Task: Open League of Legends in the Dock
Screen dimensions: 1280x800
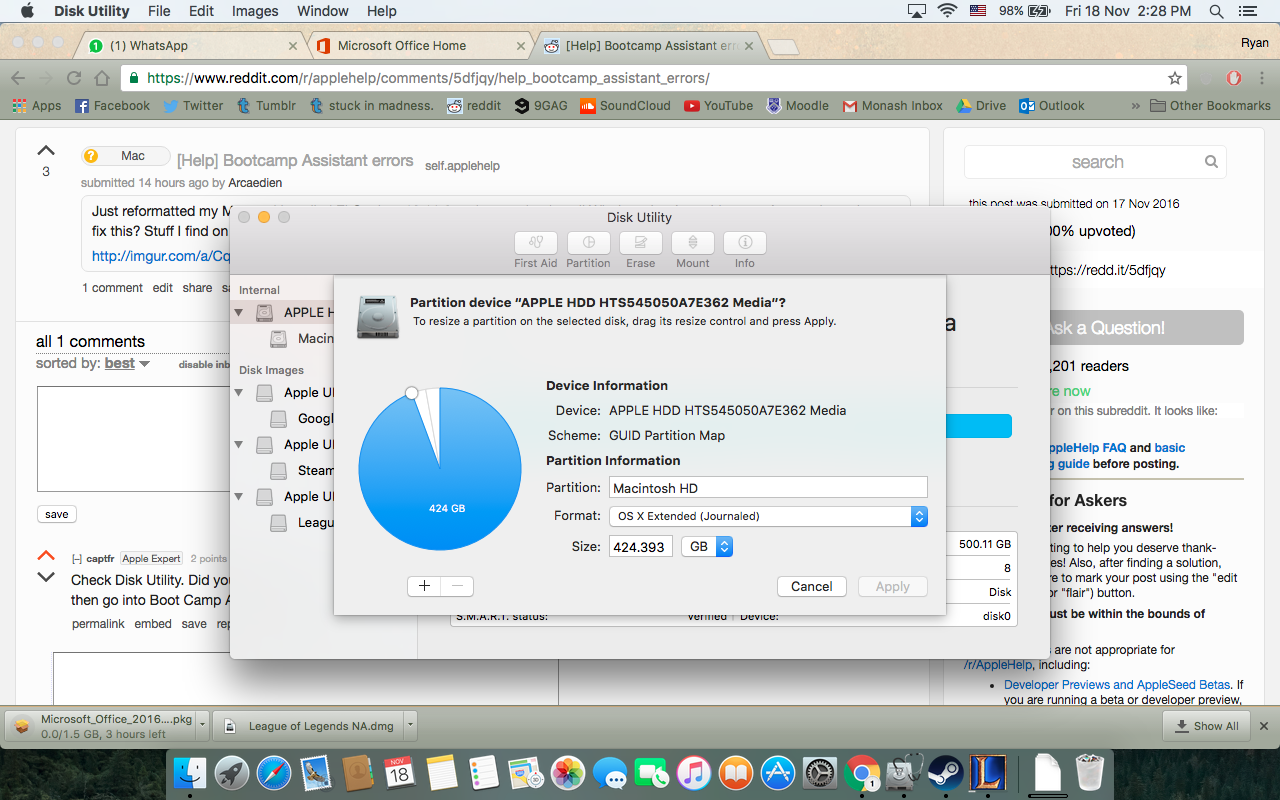Action: coord(987,773)
